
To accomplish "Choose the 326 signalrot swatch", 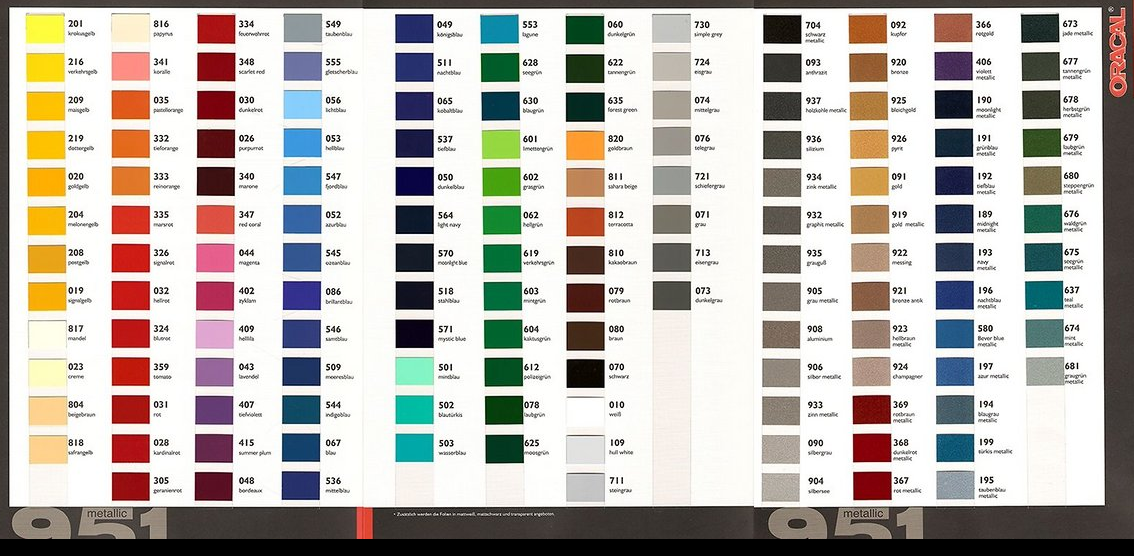I will (130, 258).
